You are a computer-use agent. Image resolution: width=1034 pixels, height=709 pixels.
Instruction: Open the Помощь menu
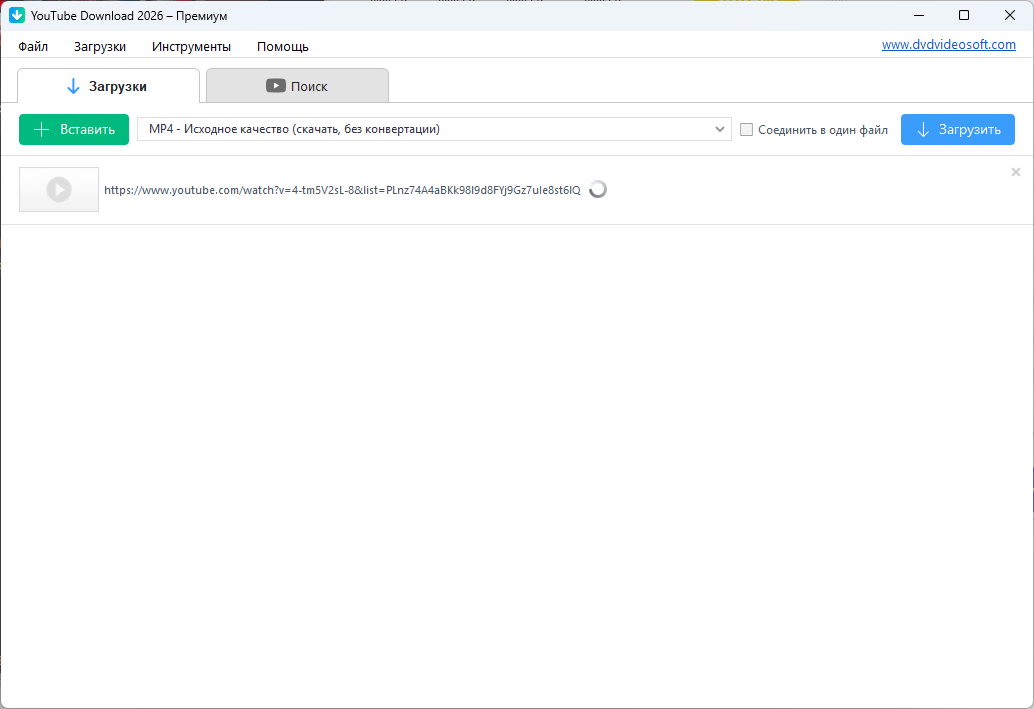click(282, 46)
